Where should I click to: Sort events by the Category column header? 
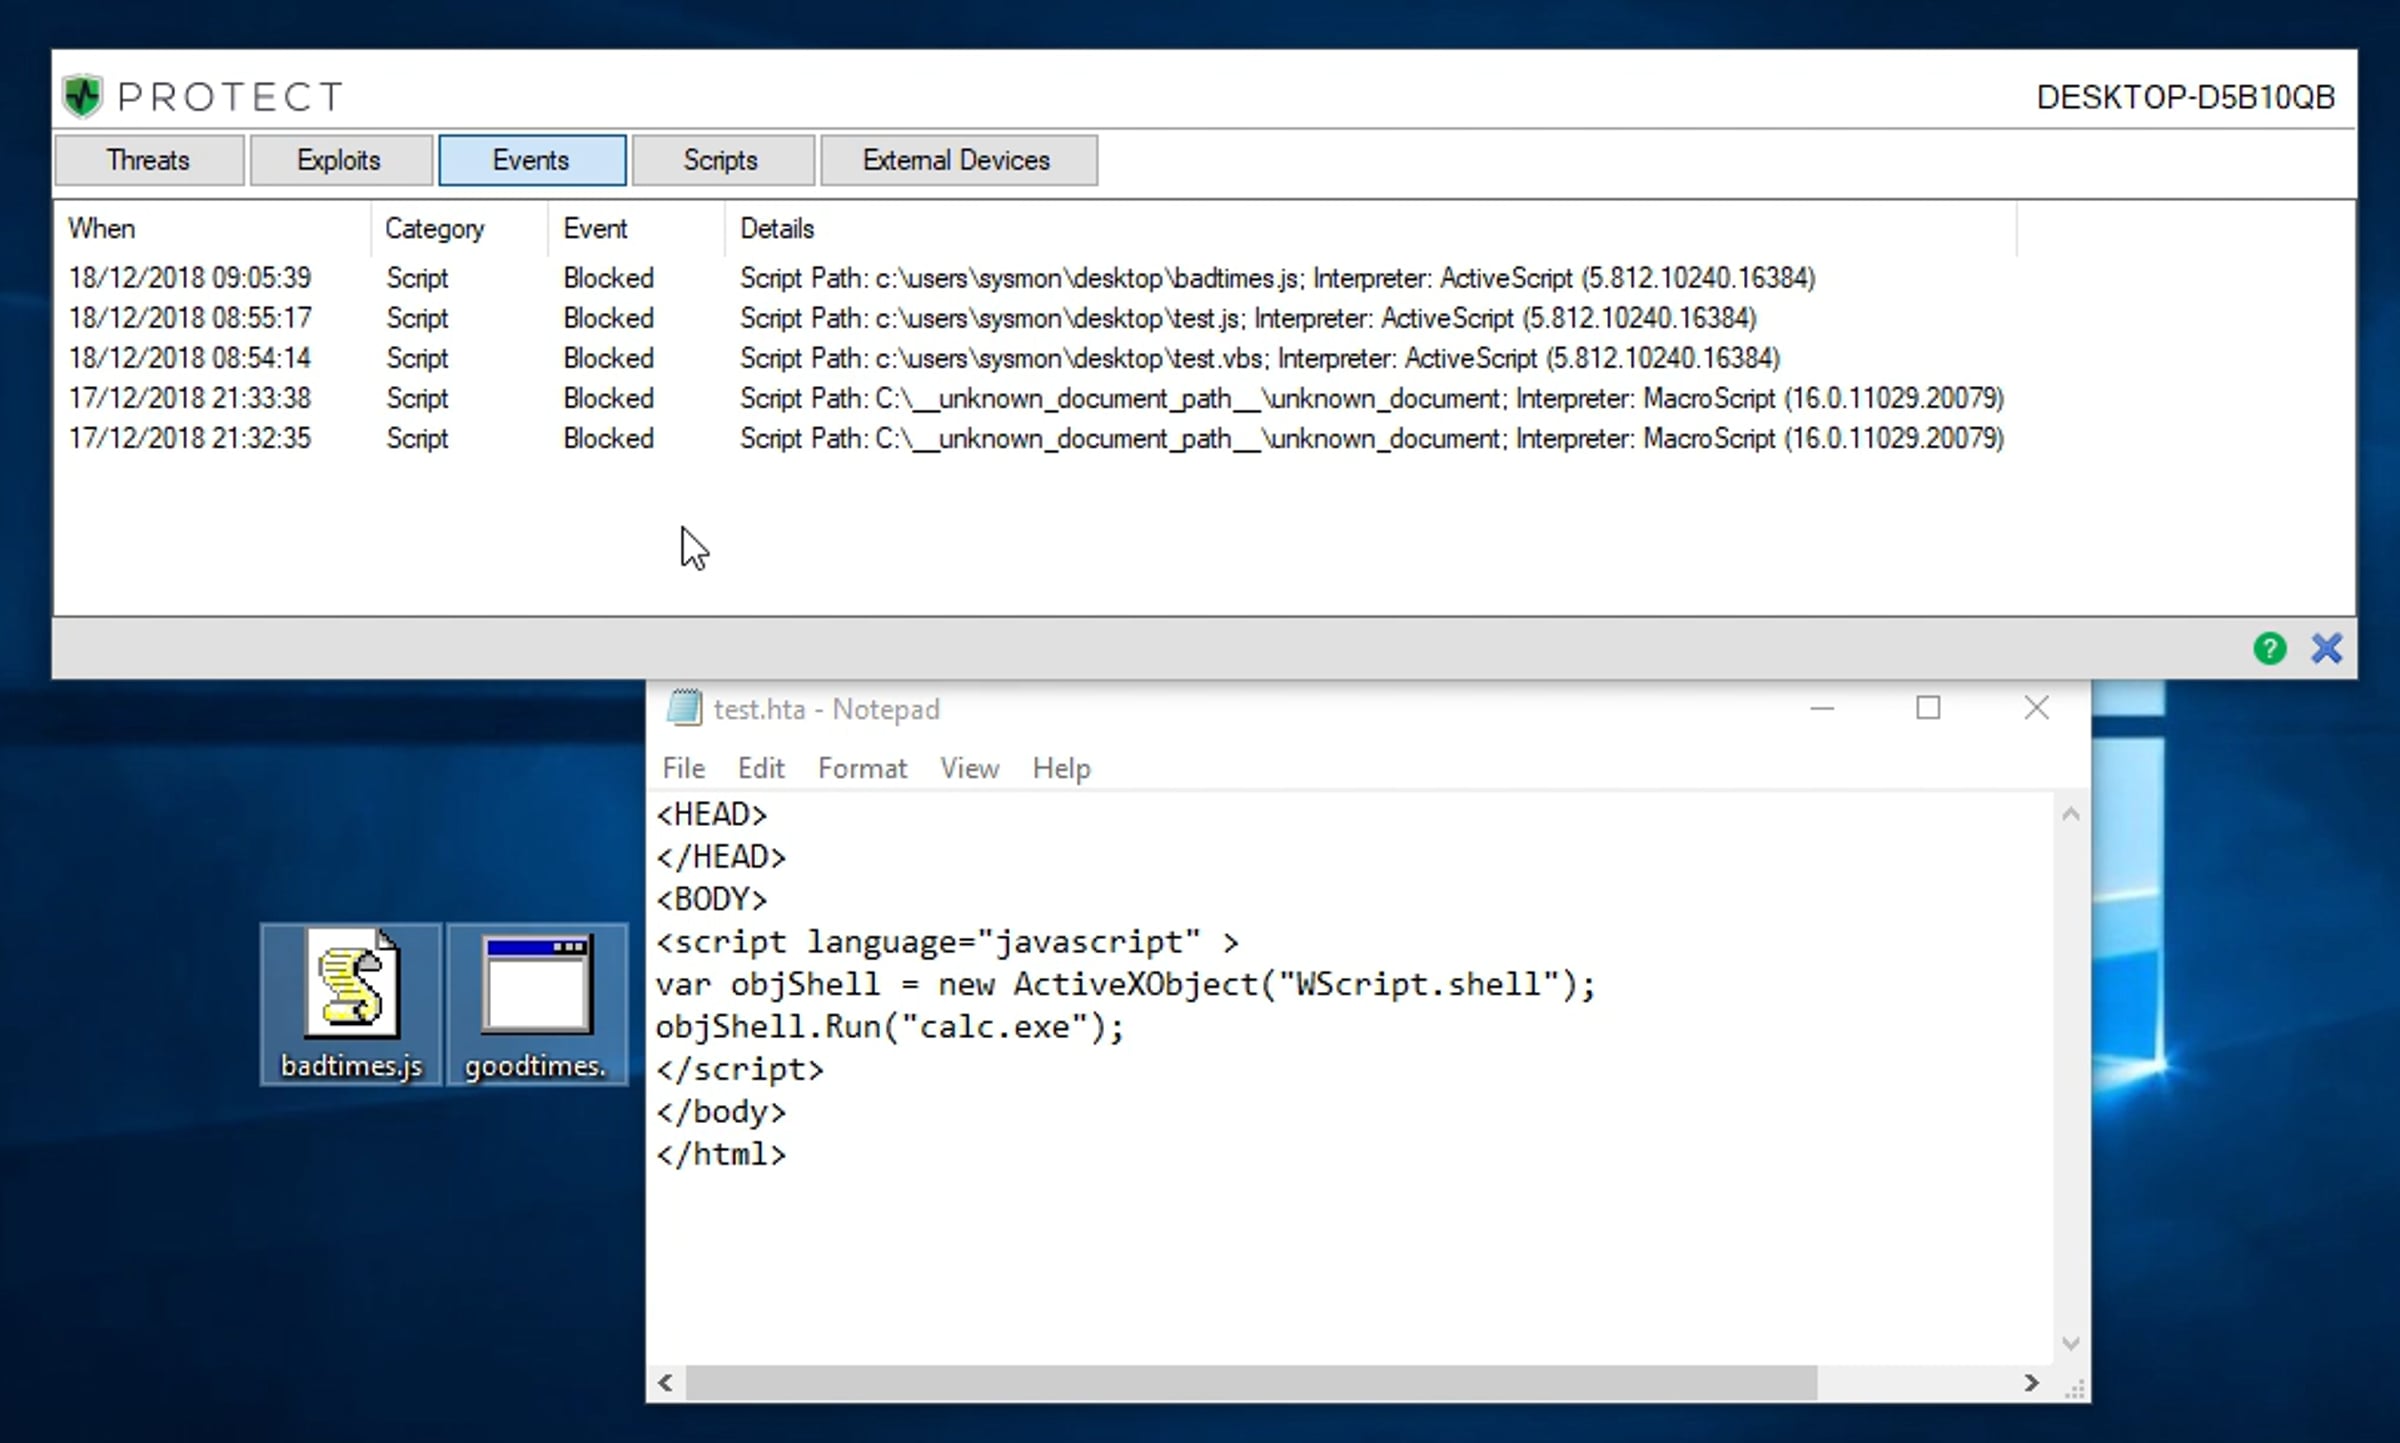459,229
